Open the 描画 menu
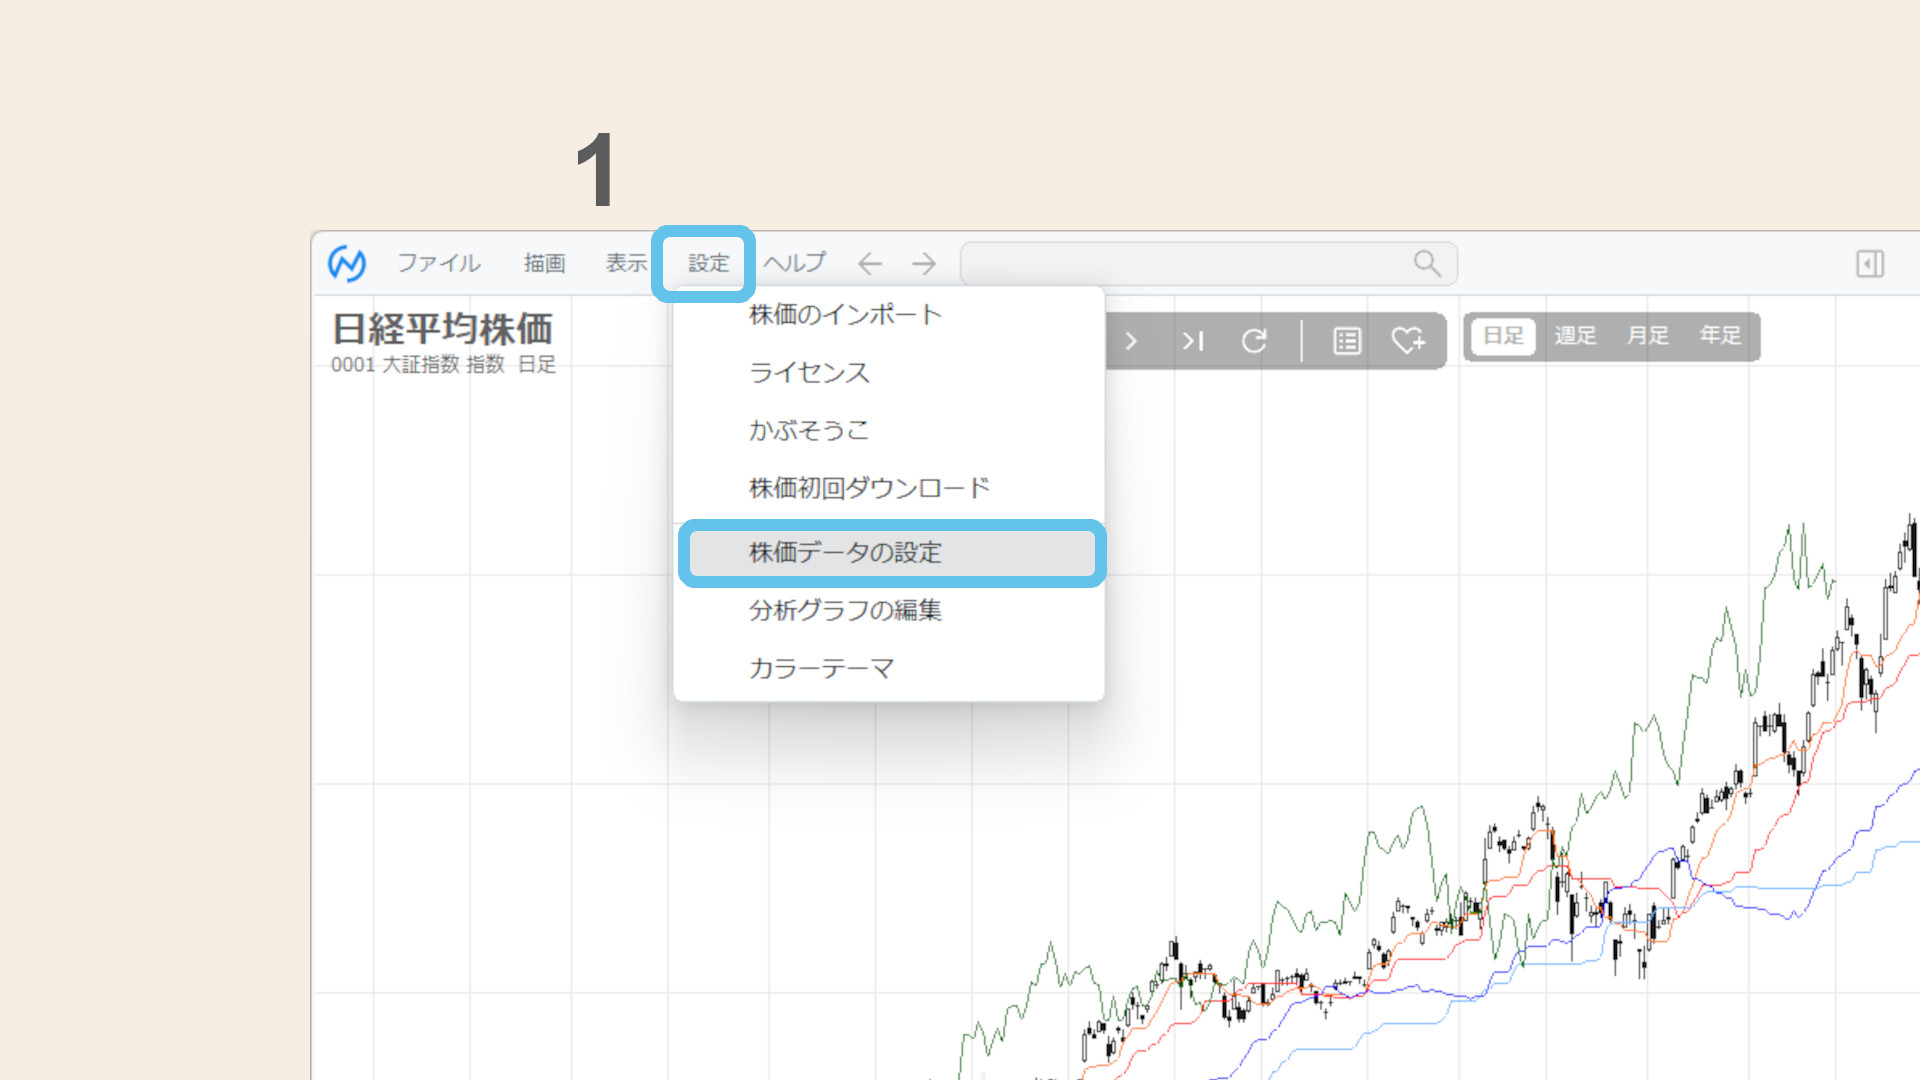 coord(545,263)
